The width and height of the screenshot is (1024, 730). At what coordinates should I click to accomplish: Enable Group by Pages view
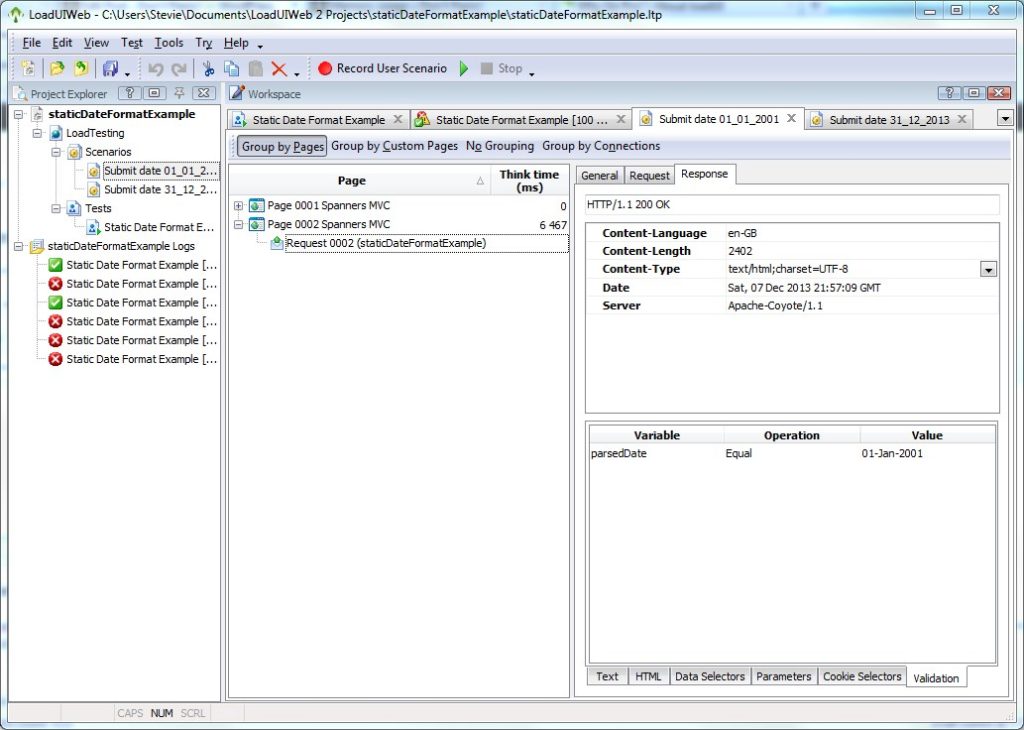(x=282, y=145)
